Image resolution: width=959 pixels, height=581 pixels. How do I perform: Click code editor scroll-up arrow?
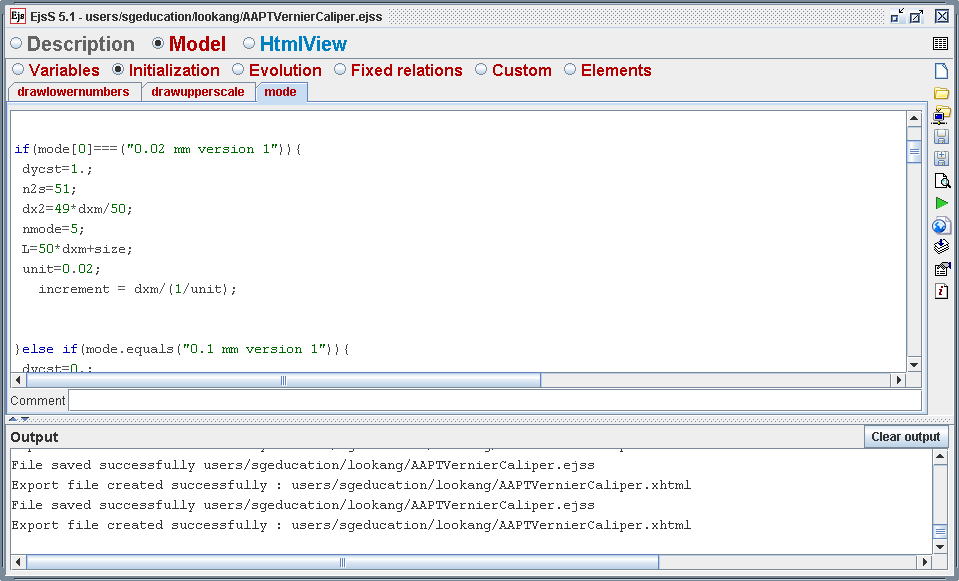[x=914, y=119]
